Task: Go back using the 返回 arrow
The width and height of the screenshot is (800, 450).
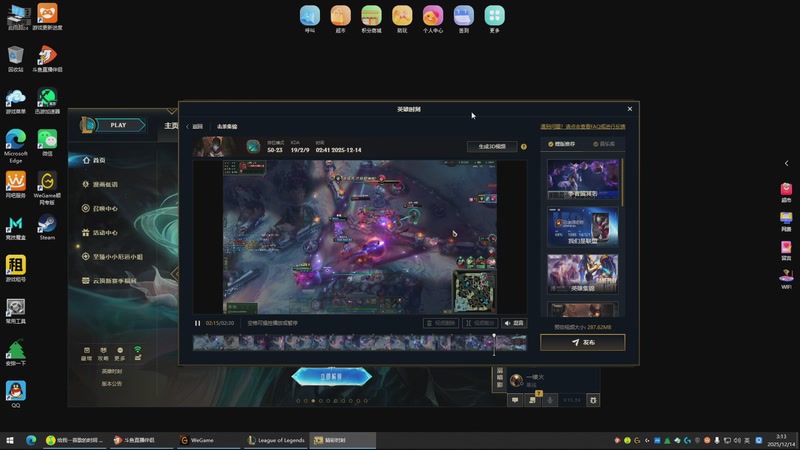Action: [194, 127]
